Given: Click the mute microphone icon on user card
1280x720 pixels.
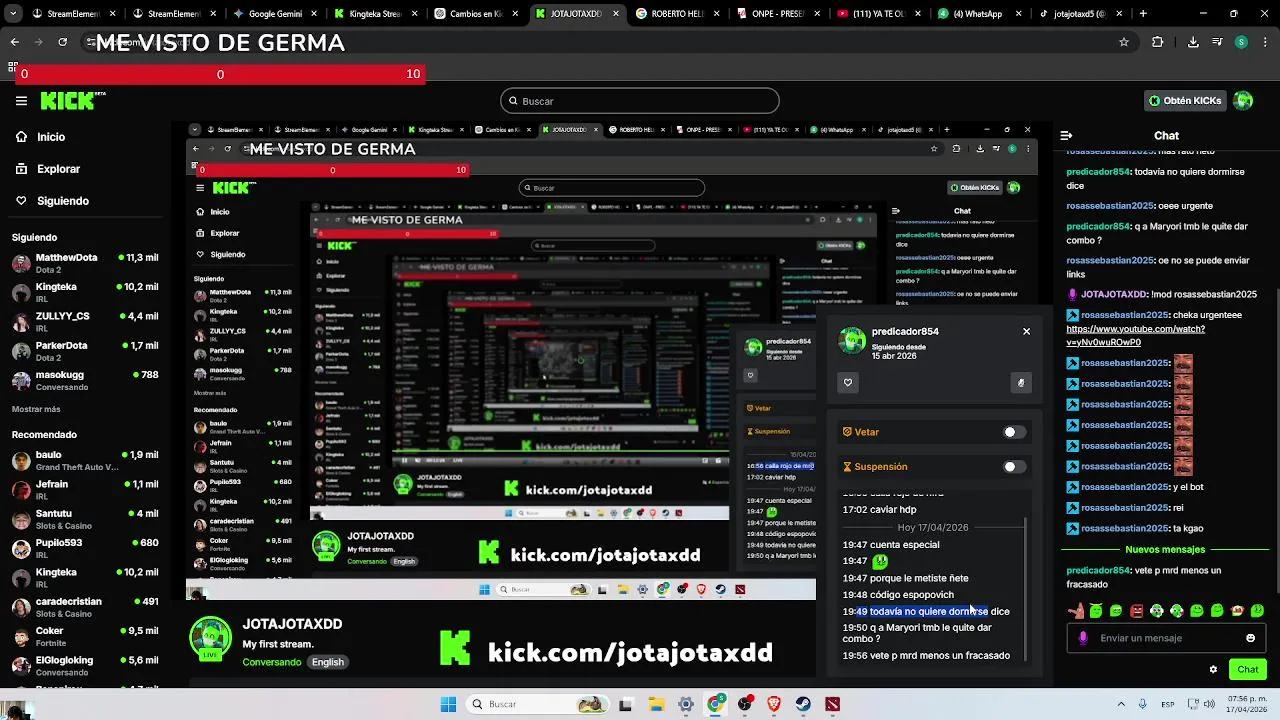Looking at the screenshot, I should point(1021,382).
